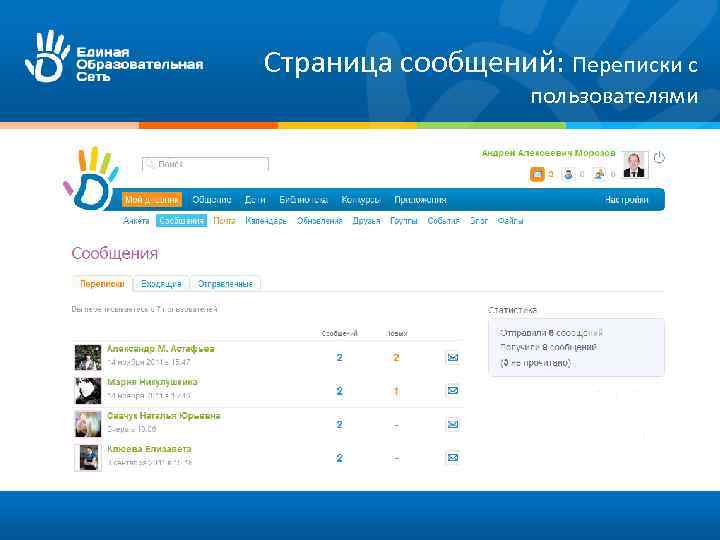Image resolution: width=720 pixels, height=540 pixels.
Task: Open the Общение main menu item
Action: coord(212,200)
